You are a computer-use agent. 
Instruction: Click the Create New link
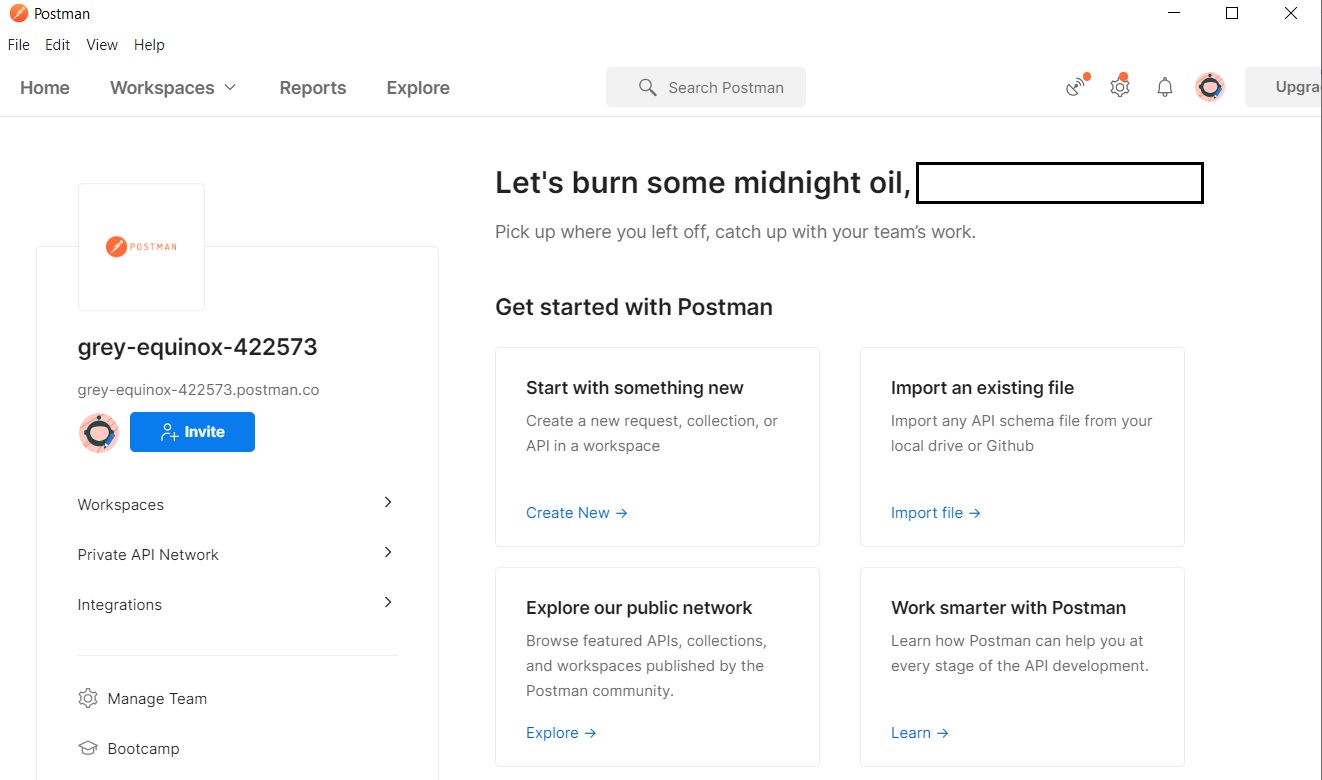577,513
